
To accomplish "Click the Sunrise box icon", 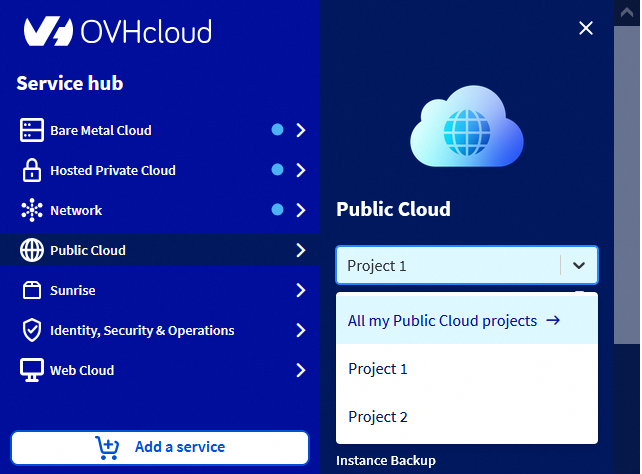I will [32, 290].
